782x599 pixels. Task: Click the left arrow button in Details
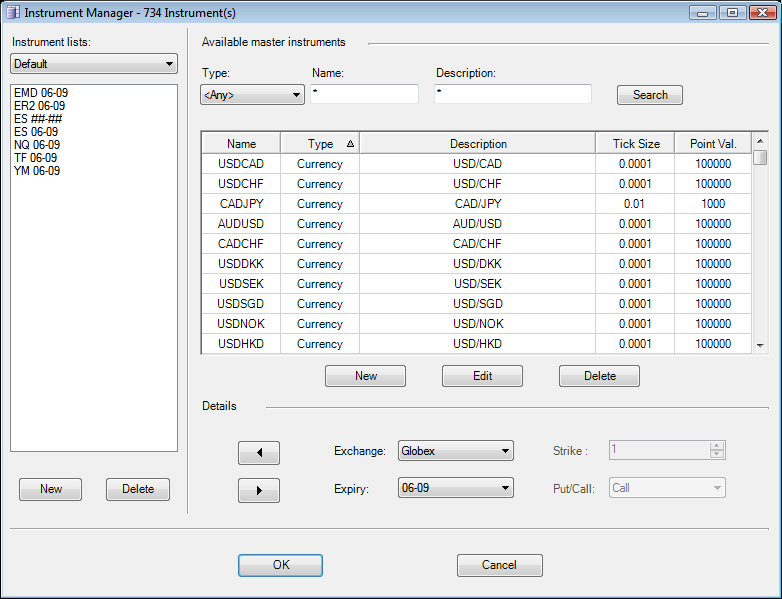[x=259, y=453]
